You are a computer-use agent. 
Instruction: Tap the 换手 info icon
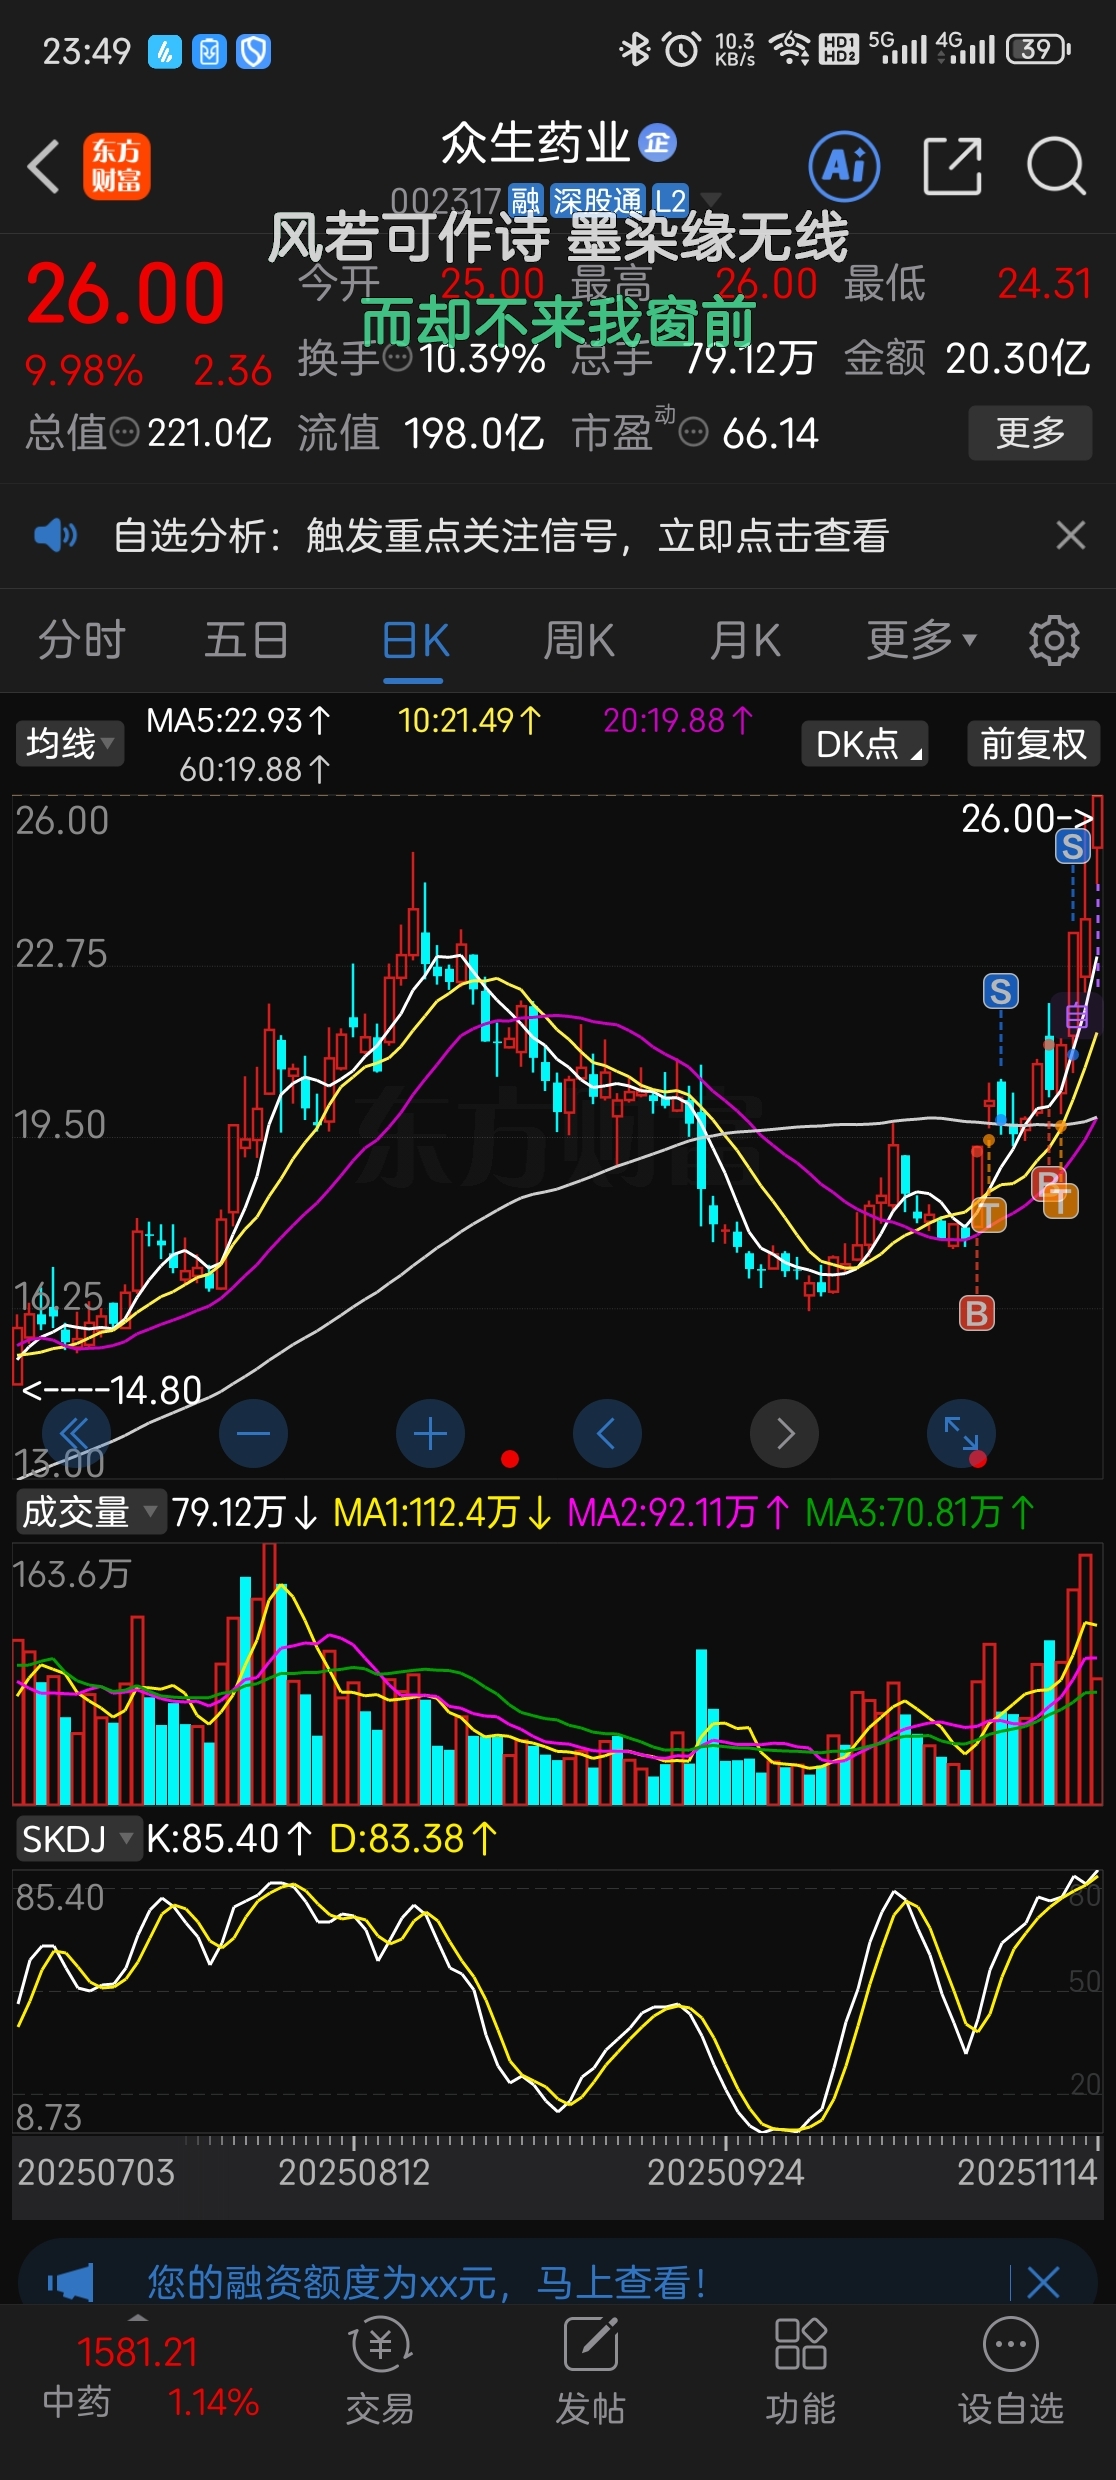[398, 358]
